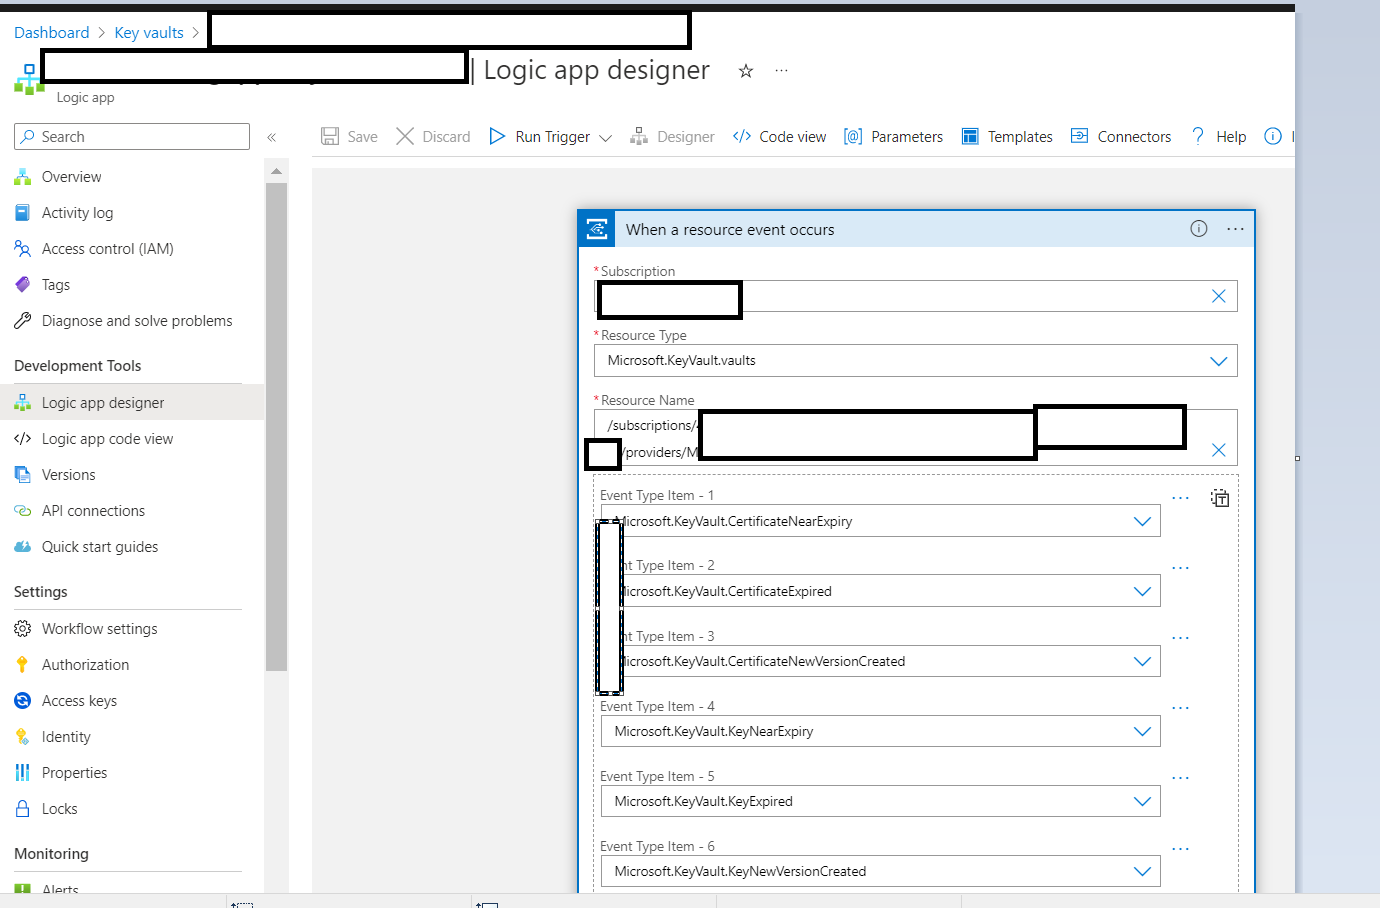
Task: Click the Workflow settings gear icon
Action: click(22, 629)
